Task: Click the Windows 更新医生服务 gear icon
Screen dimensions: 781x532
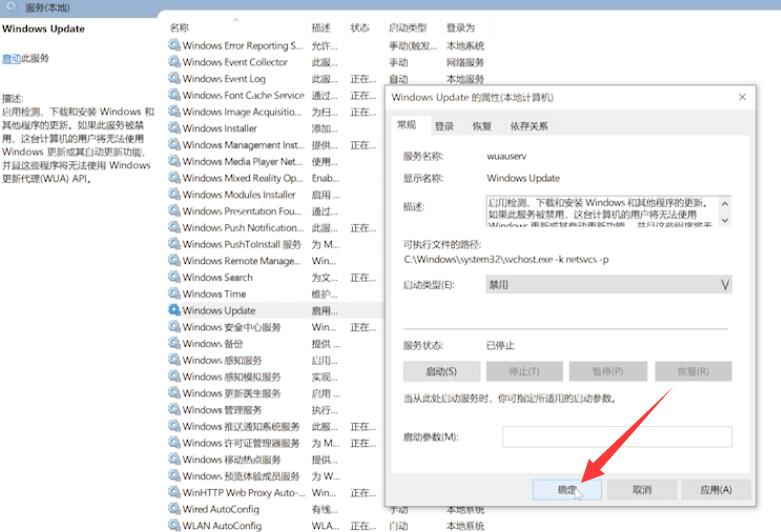Action: (x=174, y=393)
